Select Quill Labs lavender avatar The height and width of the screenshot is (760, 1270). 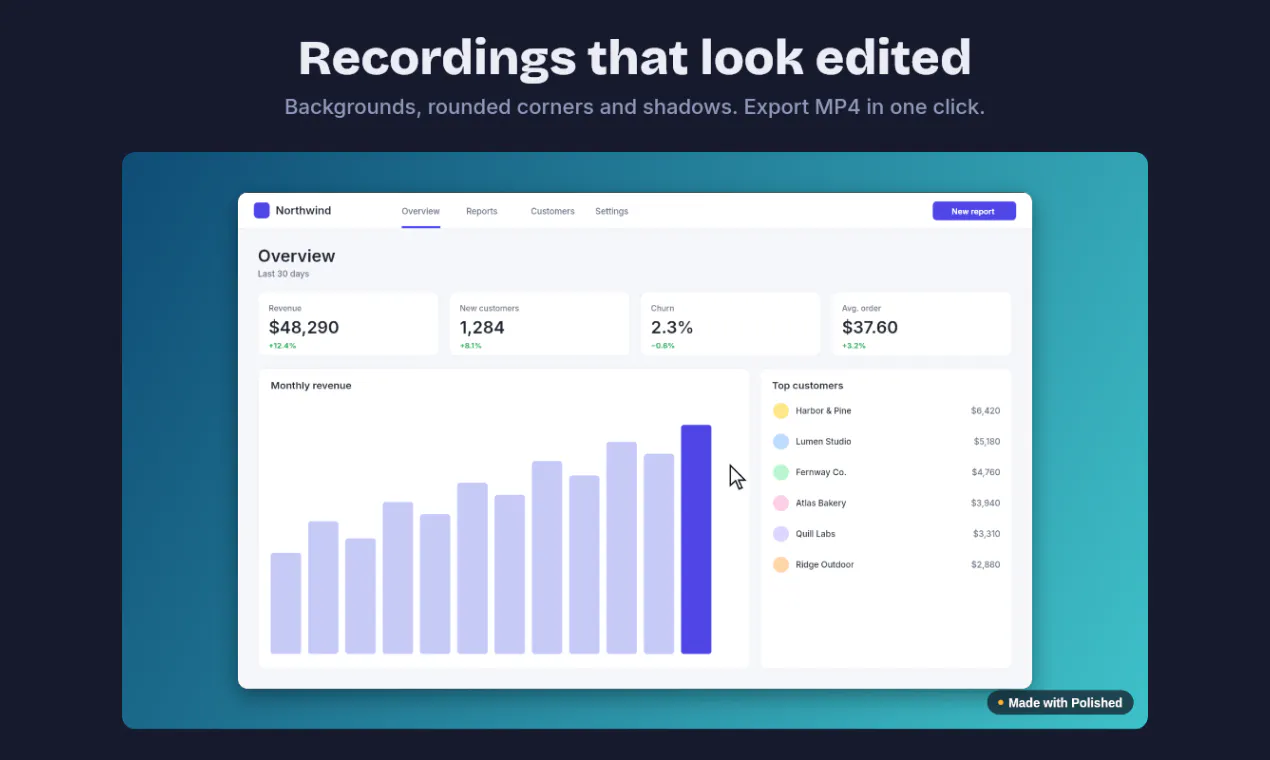[781, 534]
